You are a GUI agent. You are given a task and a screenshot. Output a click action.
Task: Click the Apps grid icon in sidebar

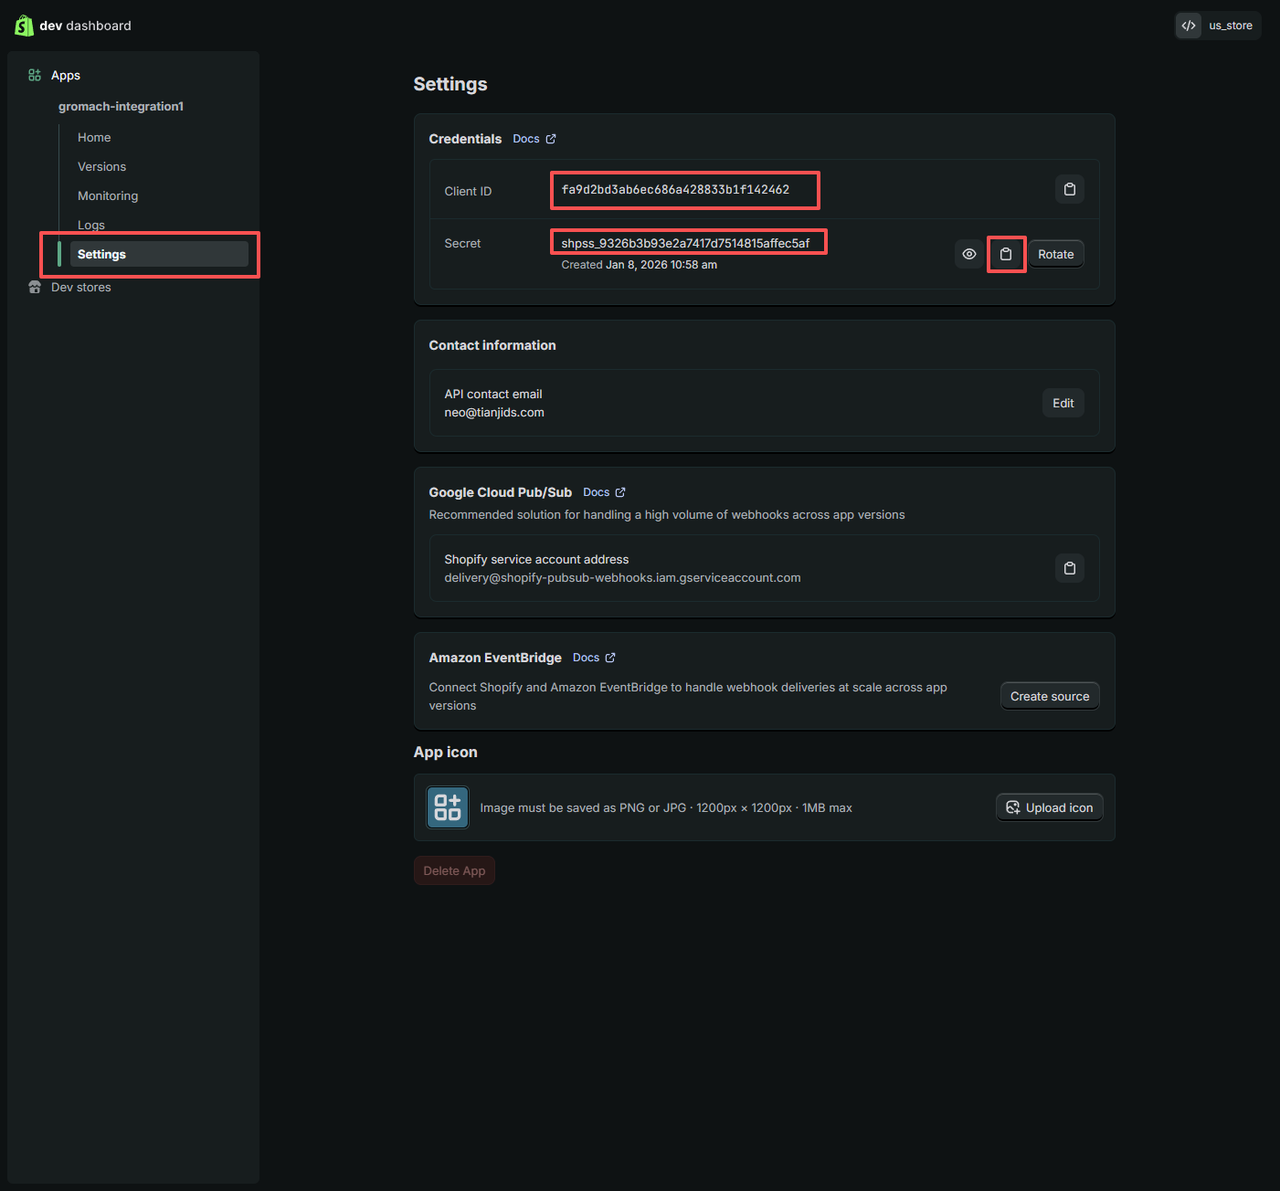(35, 75)
